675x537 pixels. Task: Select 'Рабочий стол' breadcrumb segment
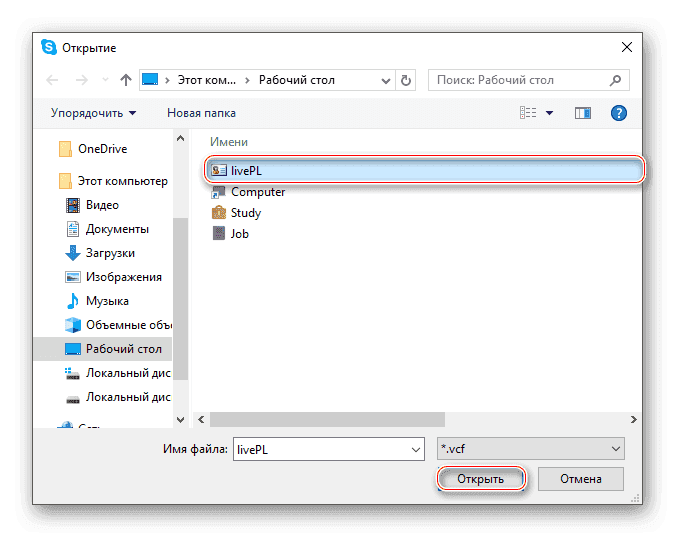297,80
